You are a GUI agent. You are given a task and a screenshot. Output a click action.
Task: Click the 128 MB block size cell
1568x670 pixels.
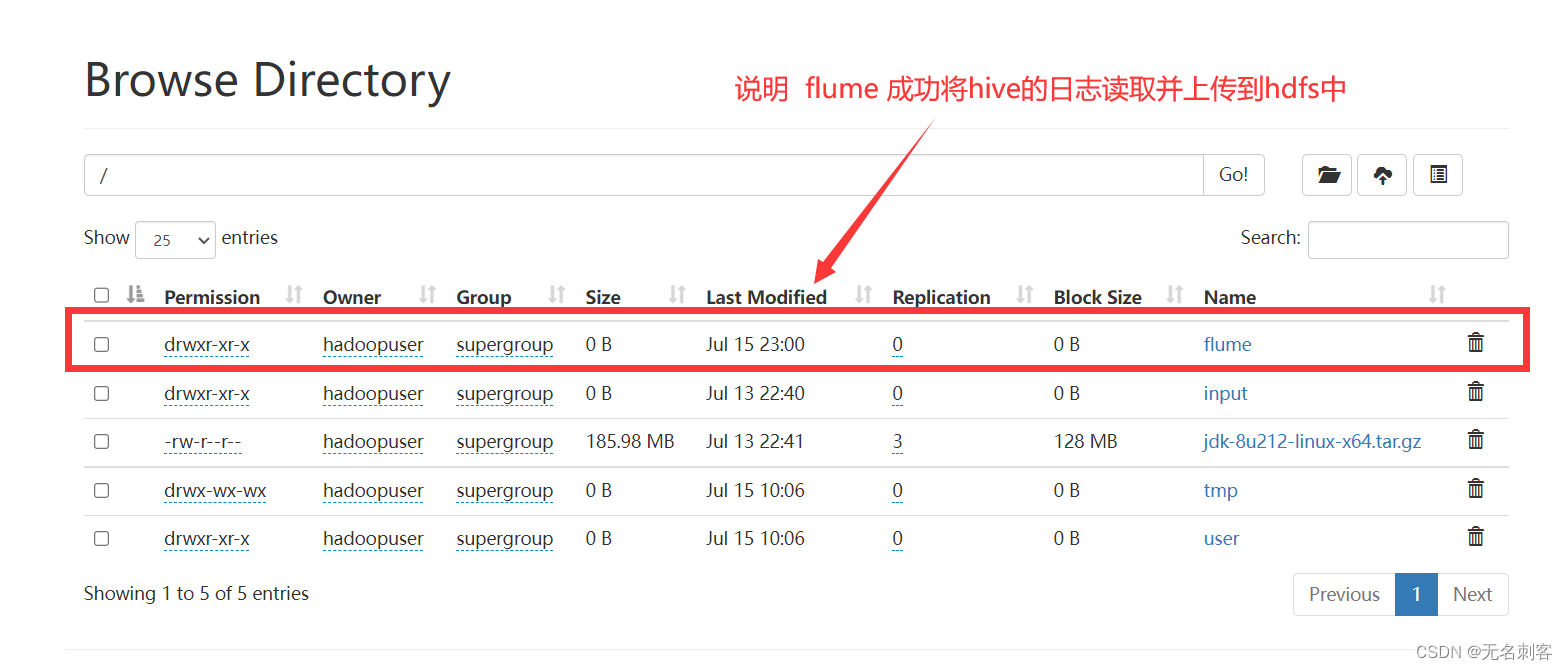tap(1085, 441)
